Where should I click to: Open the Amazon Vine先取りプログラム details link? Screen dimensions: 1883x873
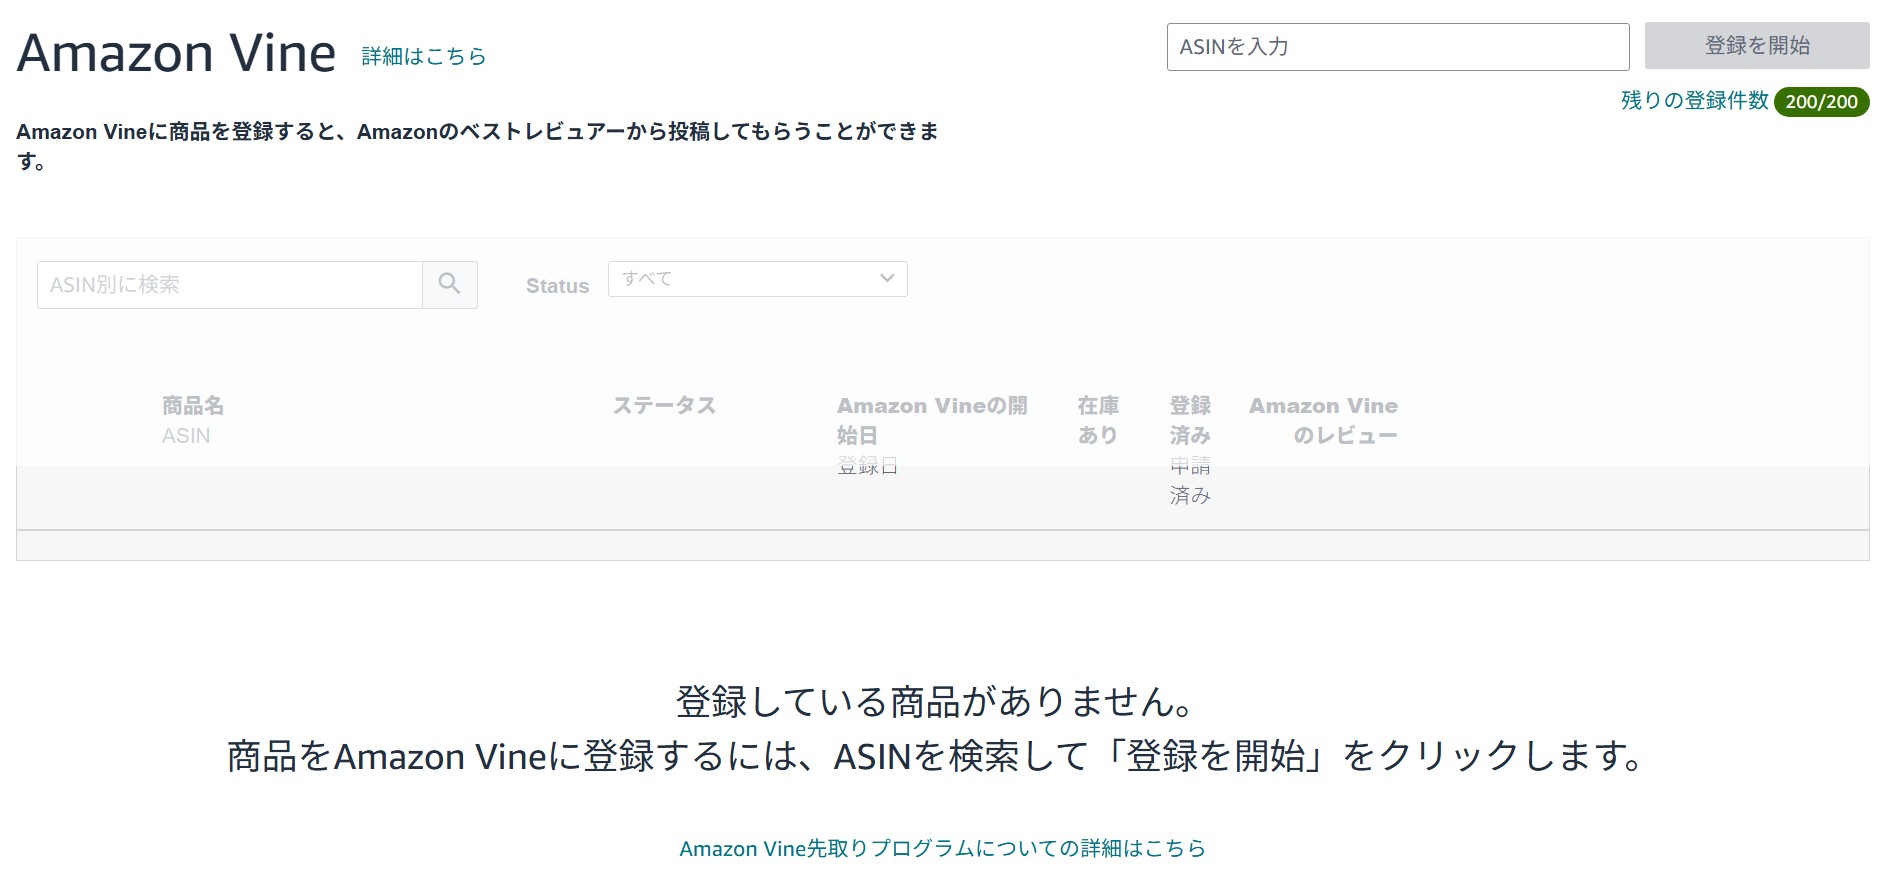942,848
